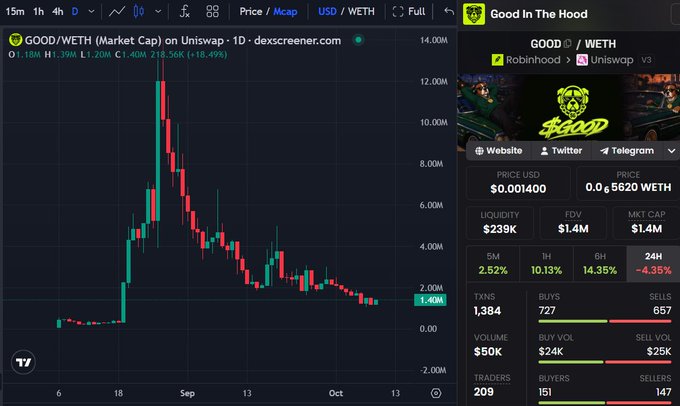Open chart time axis settings icon

[436, 393]
